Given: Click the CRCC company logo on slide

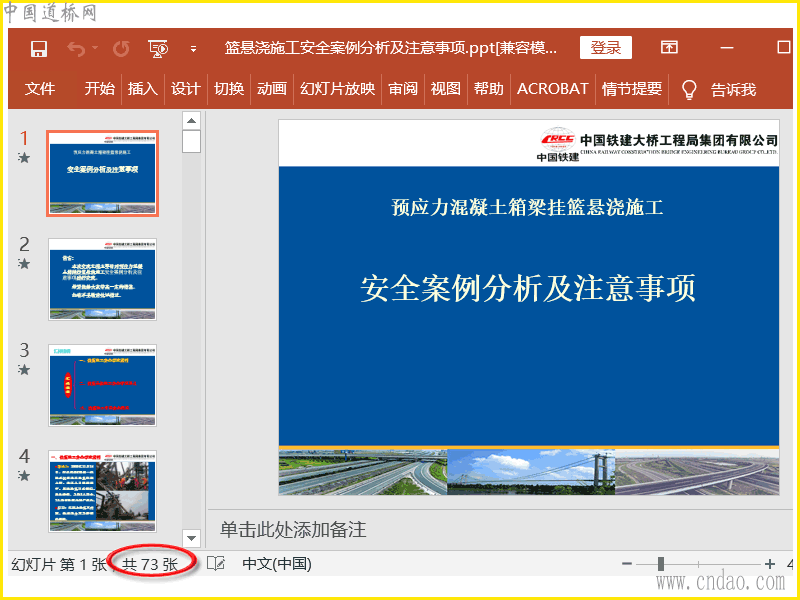Looking at the screenshot, I should coord(558,144).
